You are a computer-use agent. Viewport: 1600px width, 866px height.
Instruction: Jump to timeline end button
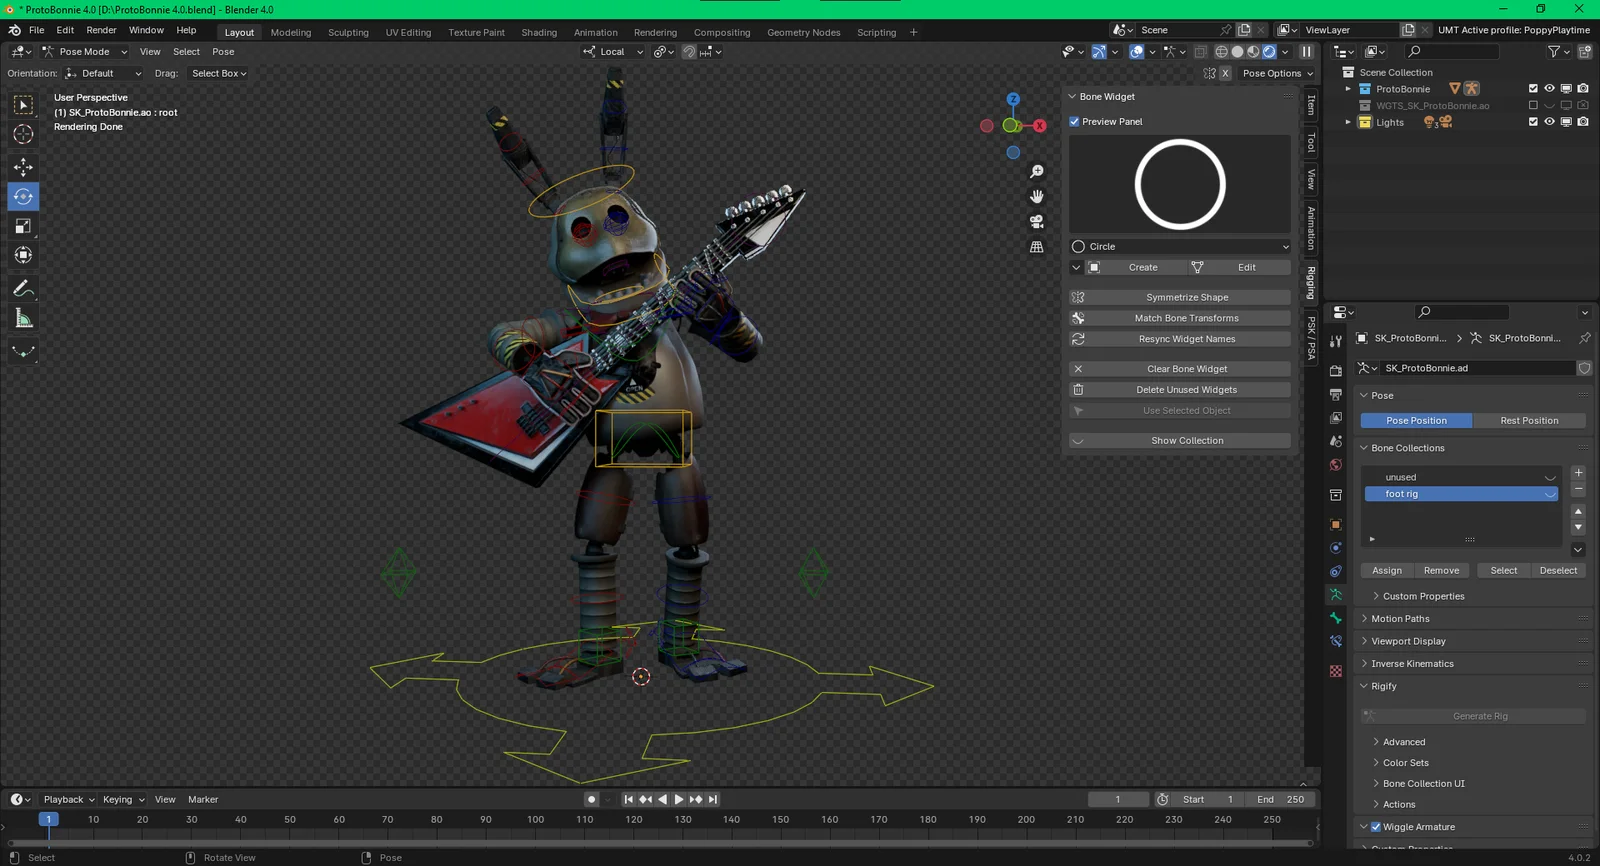pos(713,800)
